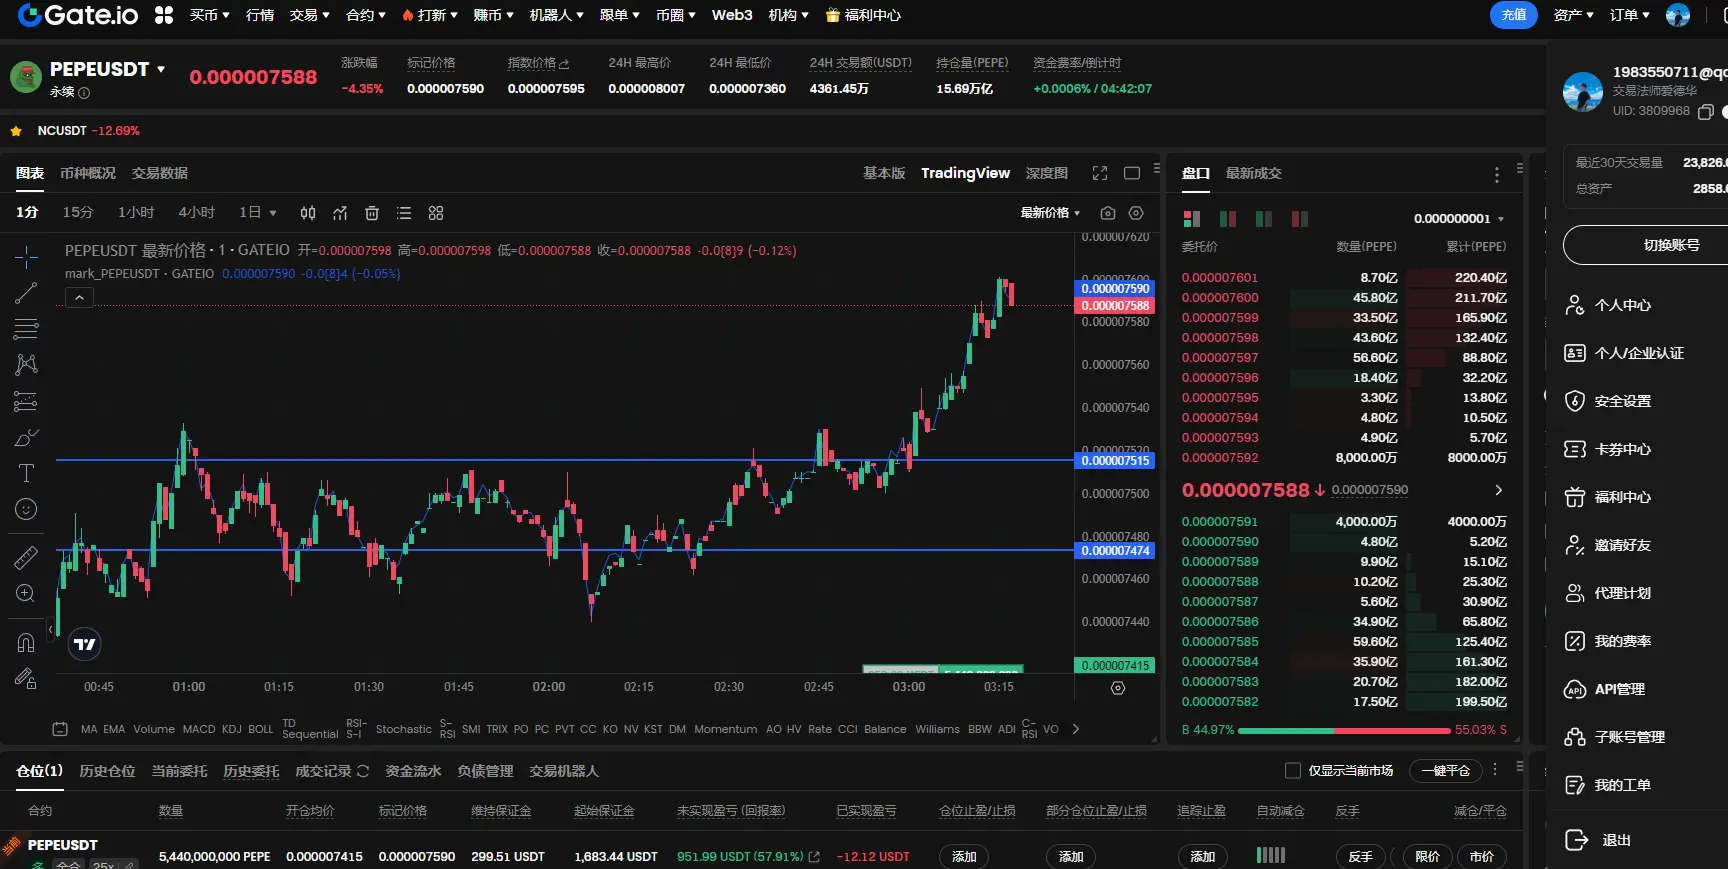This screenshot has height=869, width=1728.
Task: Select the 0.000007601 ask price row
Action: pyautogui.click(x=1219, y=278)
